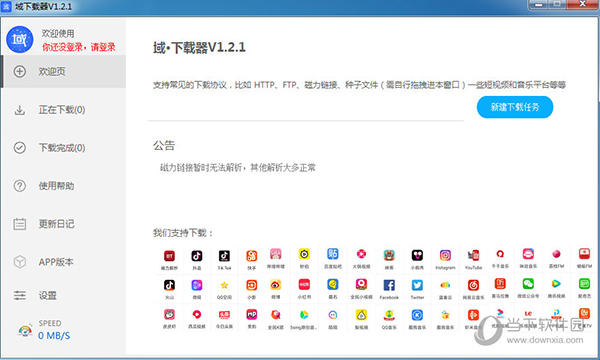Select the 小红书 icon
This screenshot has height=360, width=600.
tap(304, 285)
